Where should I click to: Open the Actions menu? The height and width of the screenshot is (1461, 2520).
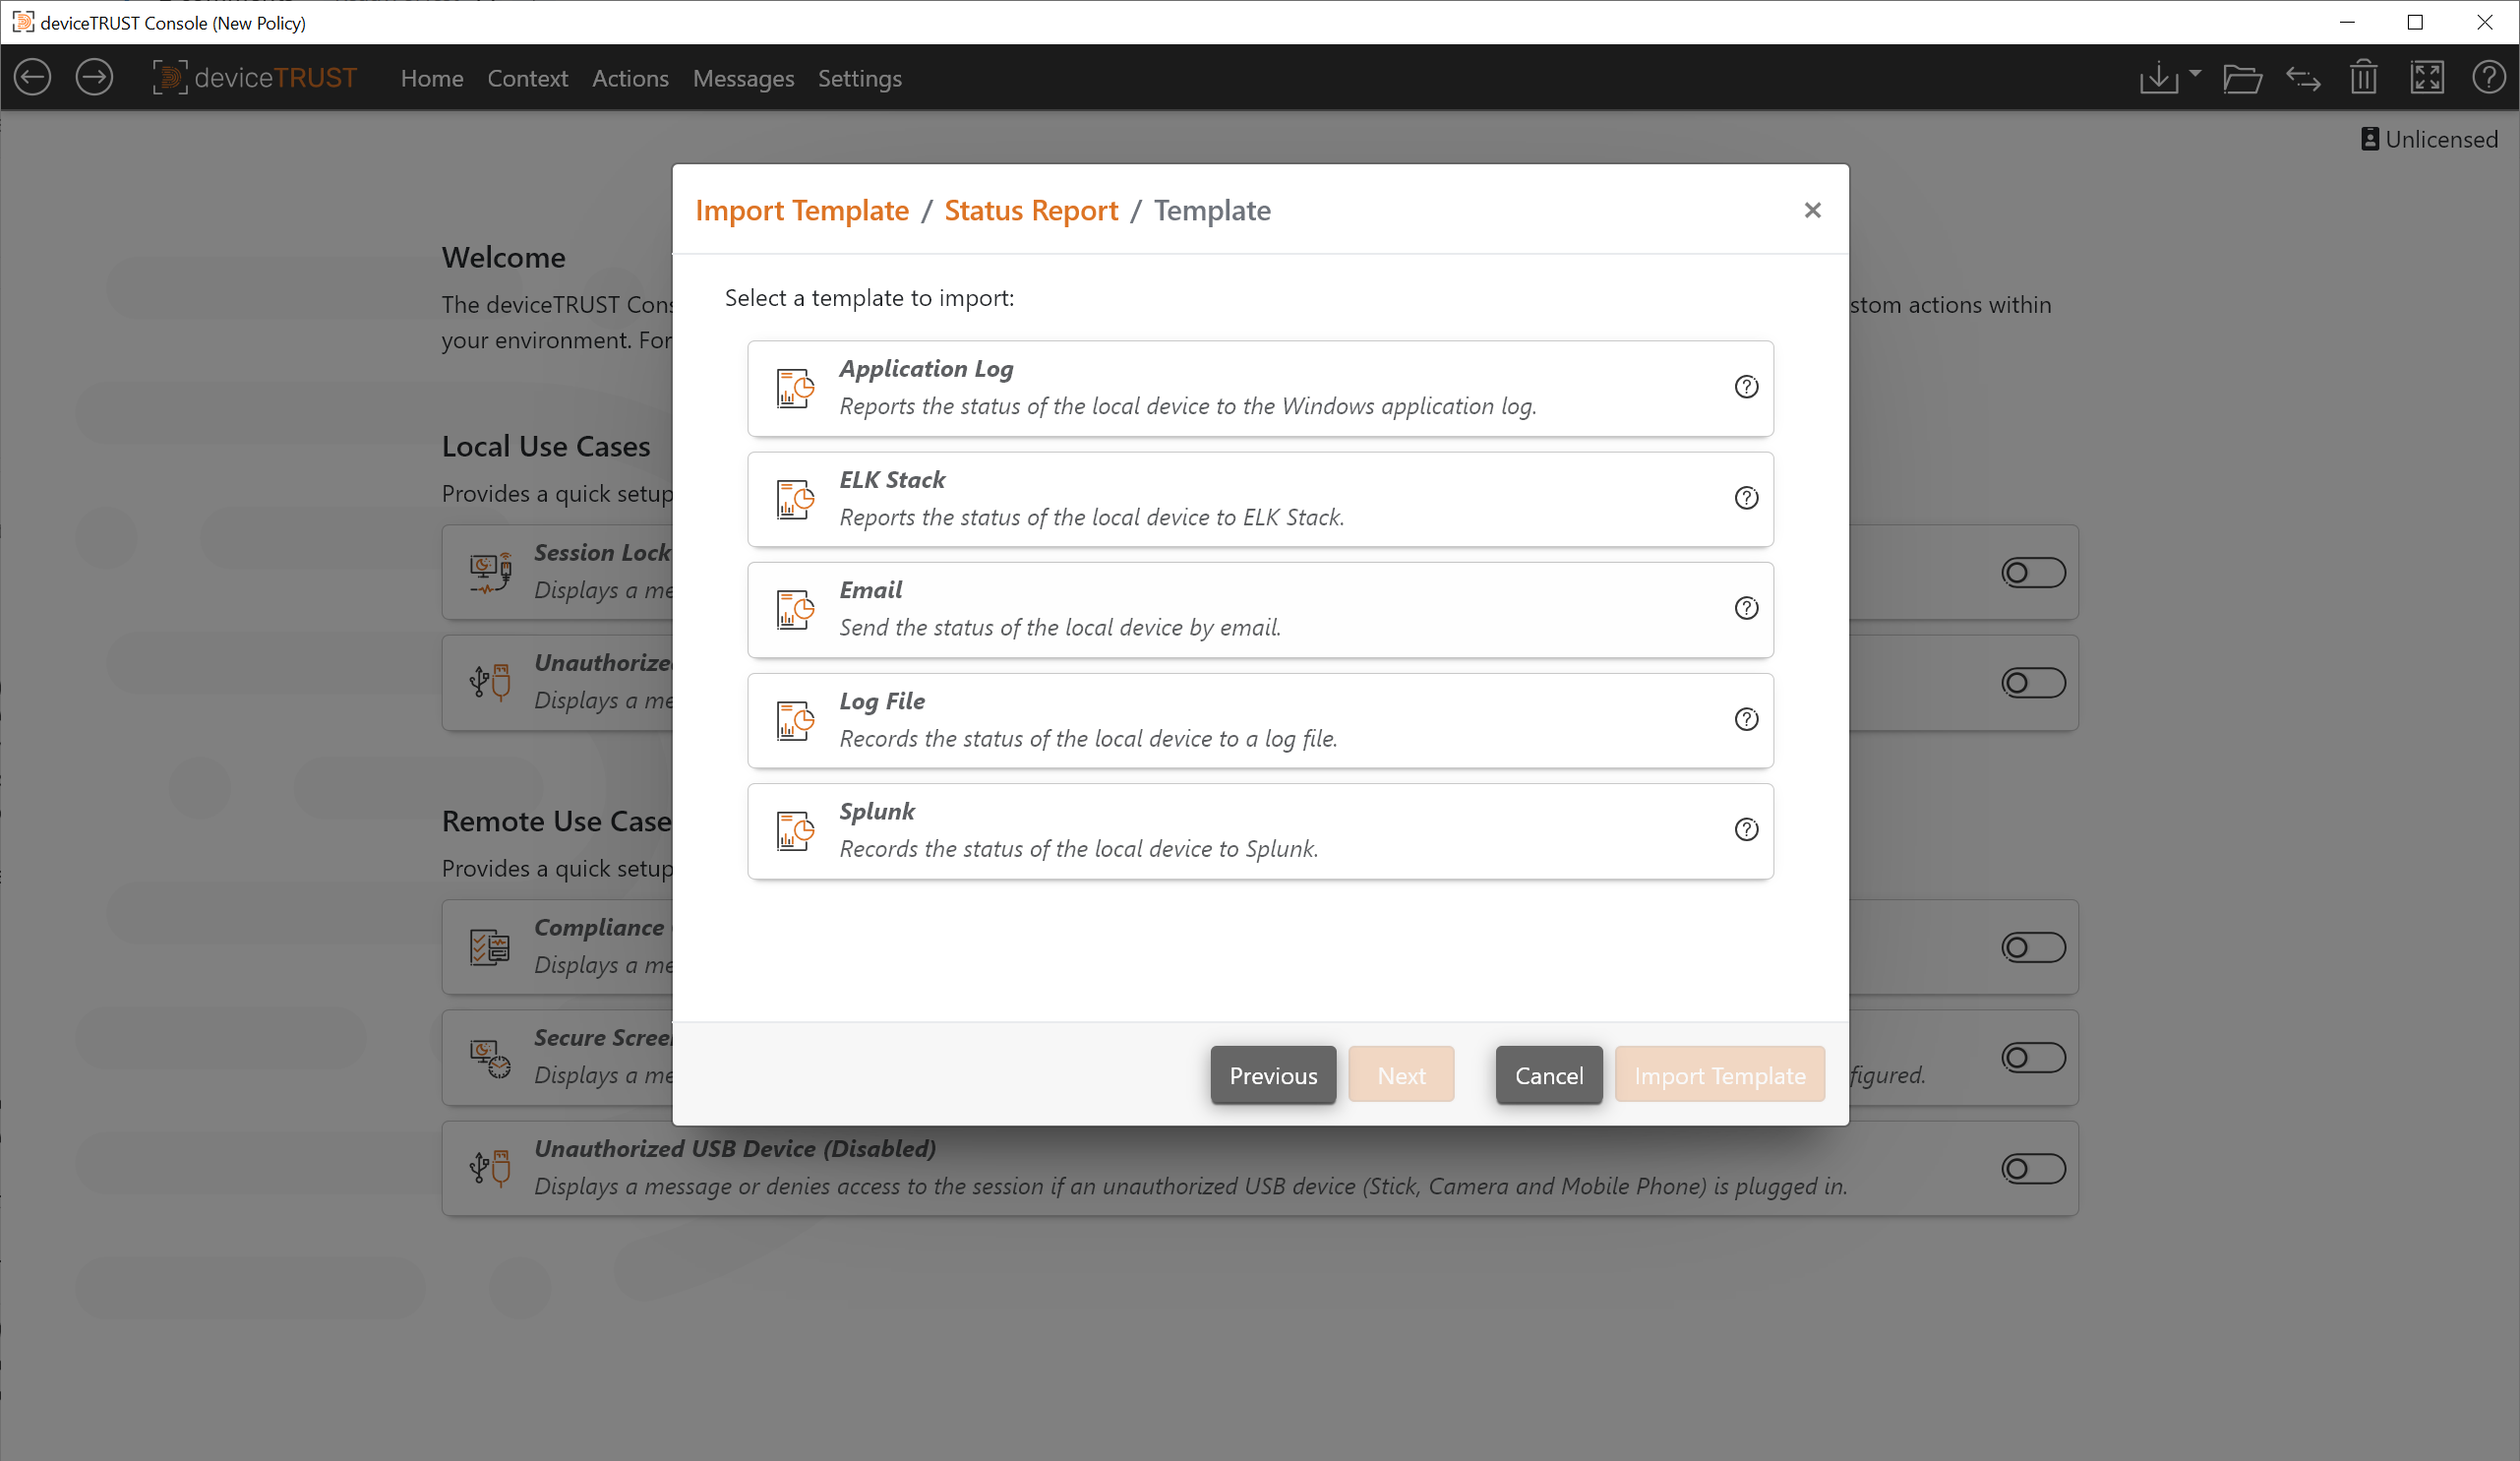click(x=630, y=79)
